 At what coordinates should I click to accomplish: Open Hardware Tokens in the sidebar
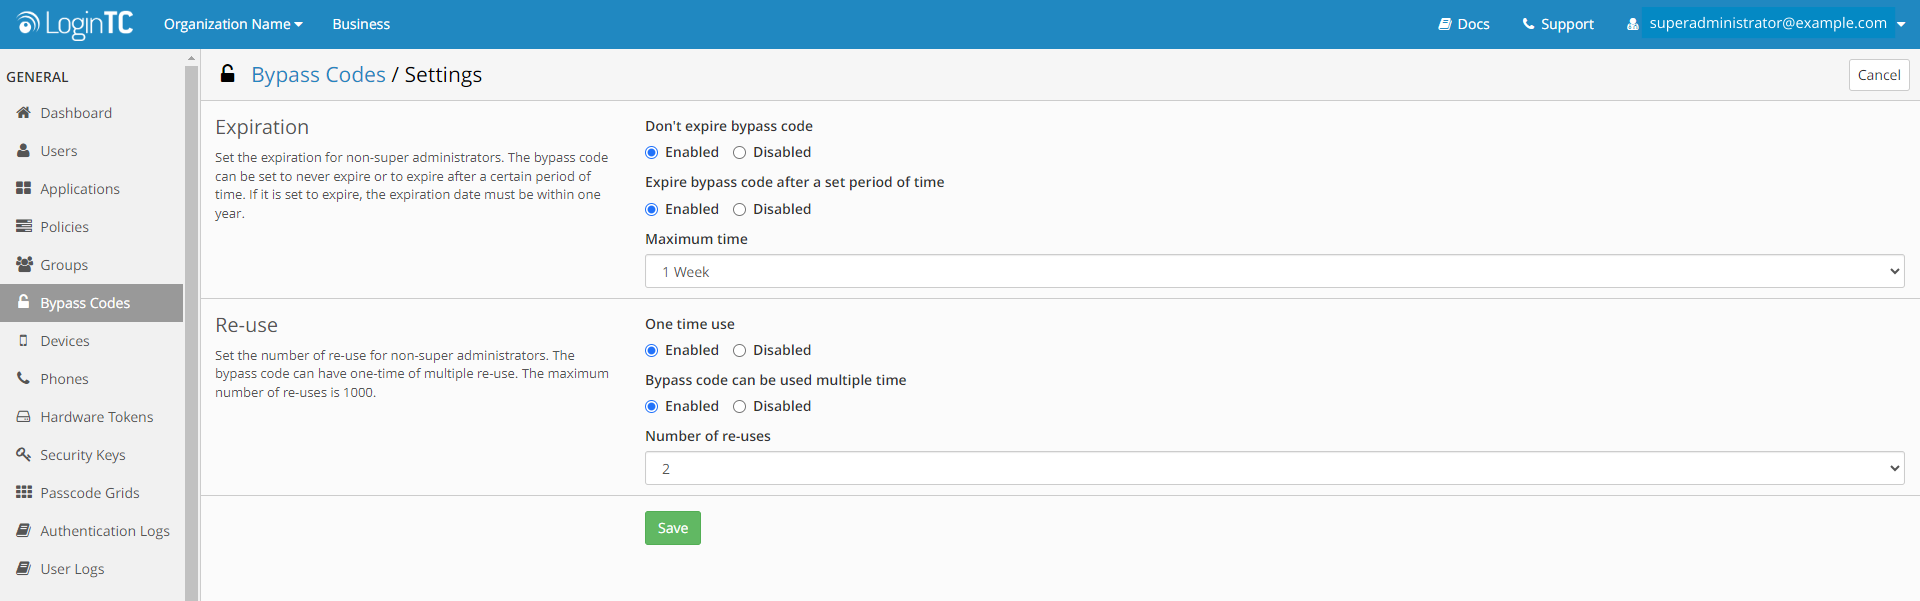pyautogui.click(x=92, y=417)
